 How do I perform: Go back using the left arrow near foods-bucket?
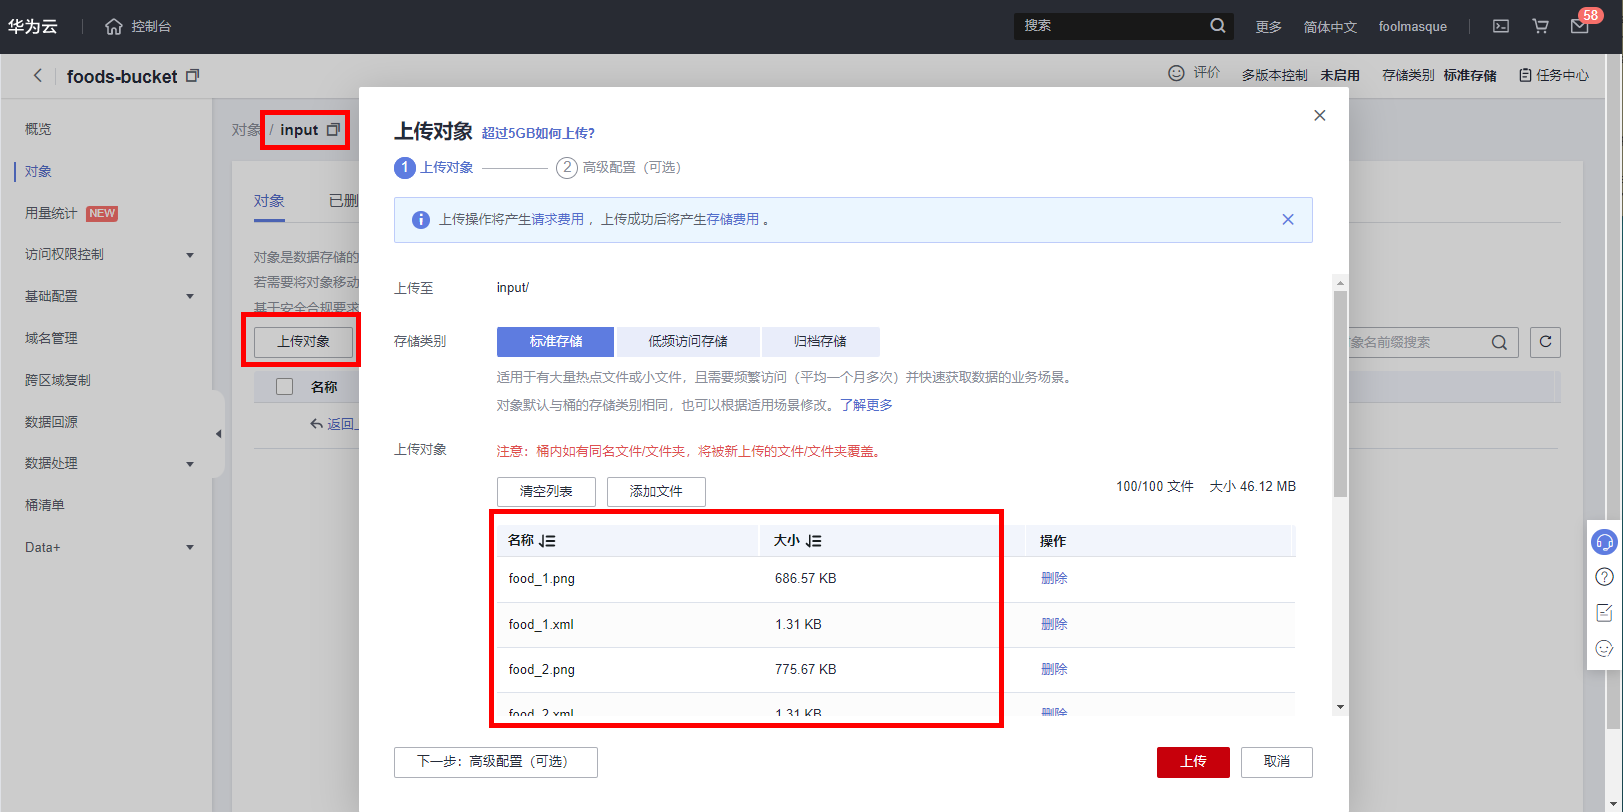[x=38, y=76]
